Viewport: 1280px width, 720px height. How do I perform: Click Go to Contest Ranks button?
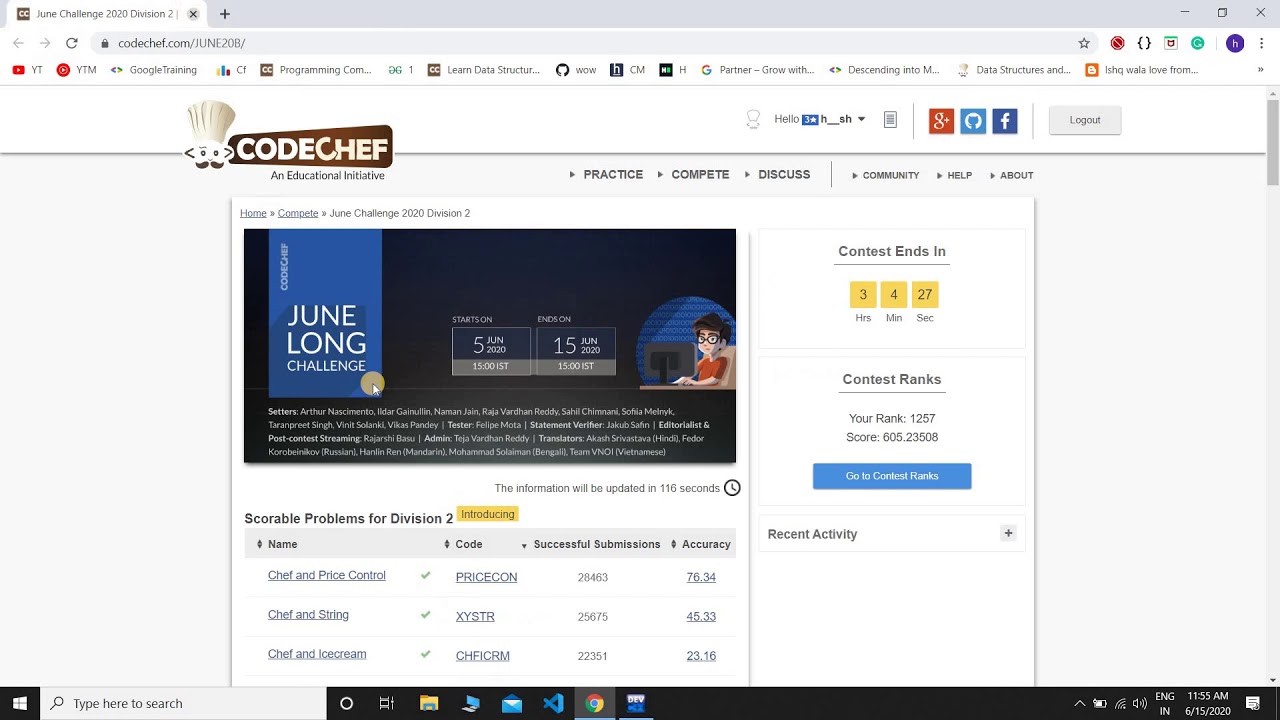(x=892, y=476)
